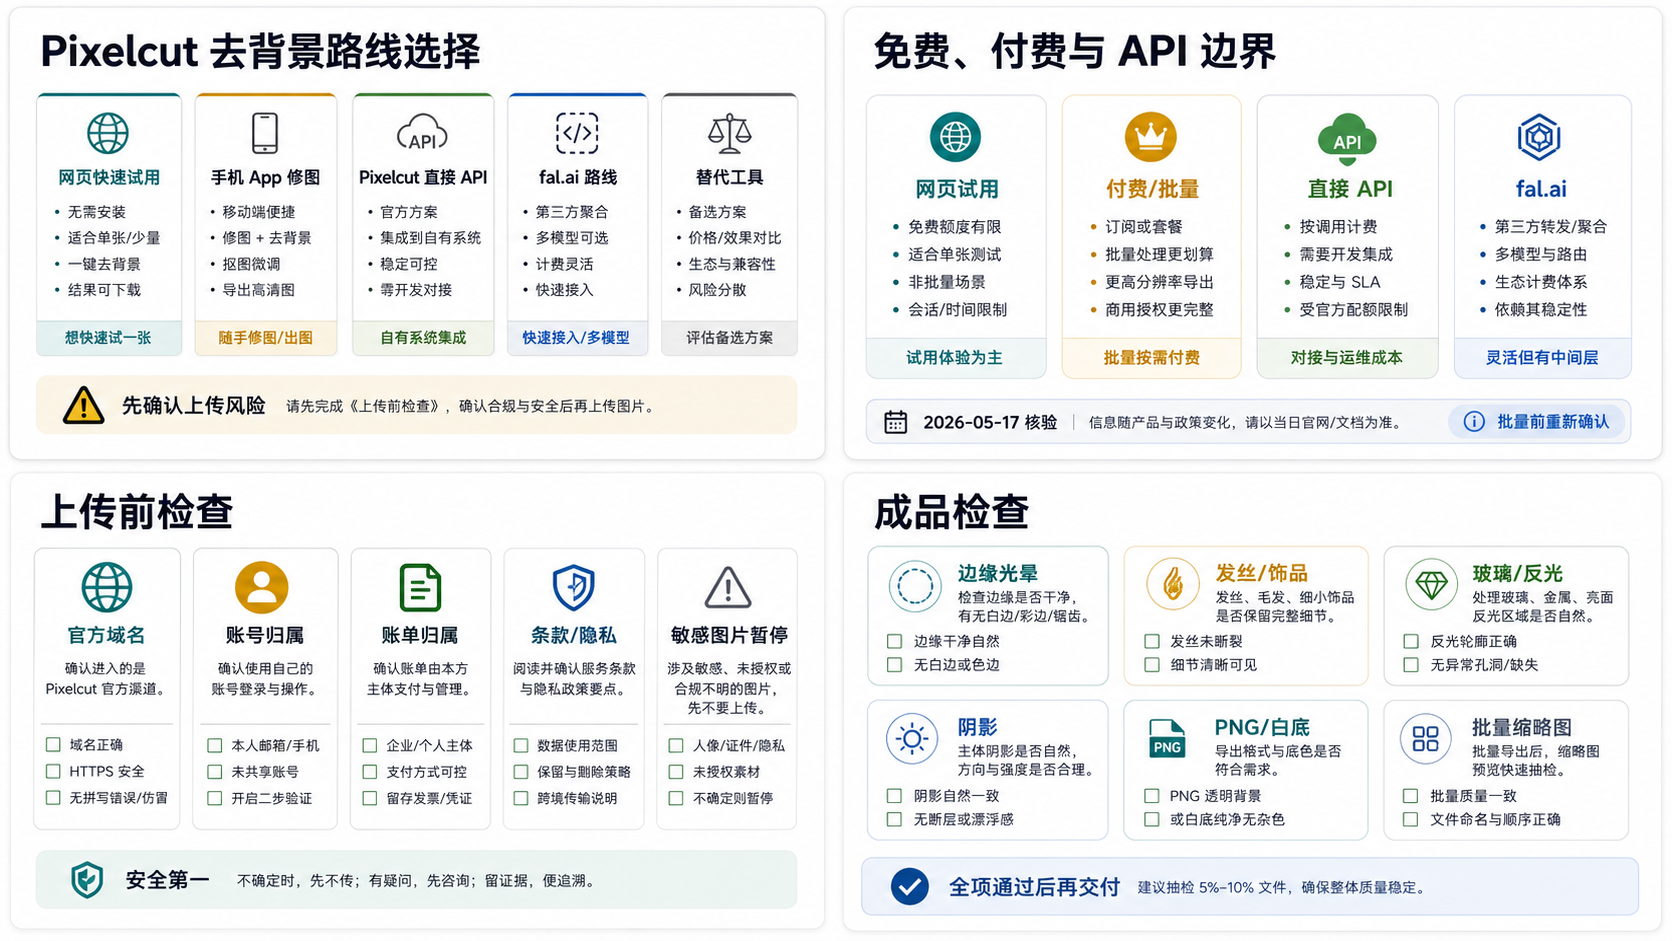Click the info icon in 批量前重新确认
The height and width of the screenshot is (941, 1672).
1474,422
